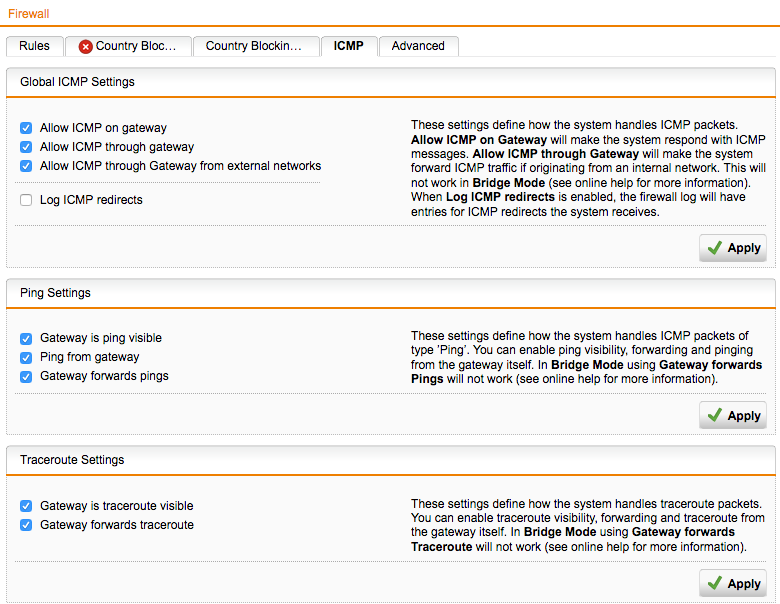The image size is (780, 604).
Task: Click green checkmark on Ping Settings Apply
Action: pos(715,415)
